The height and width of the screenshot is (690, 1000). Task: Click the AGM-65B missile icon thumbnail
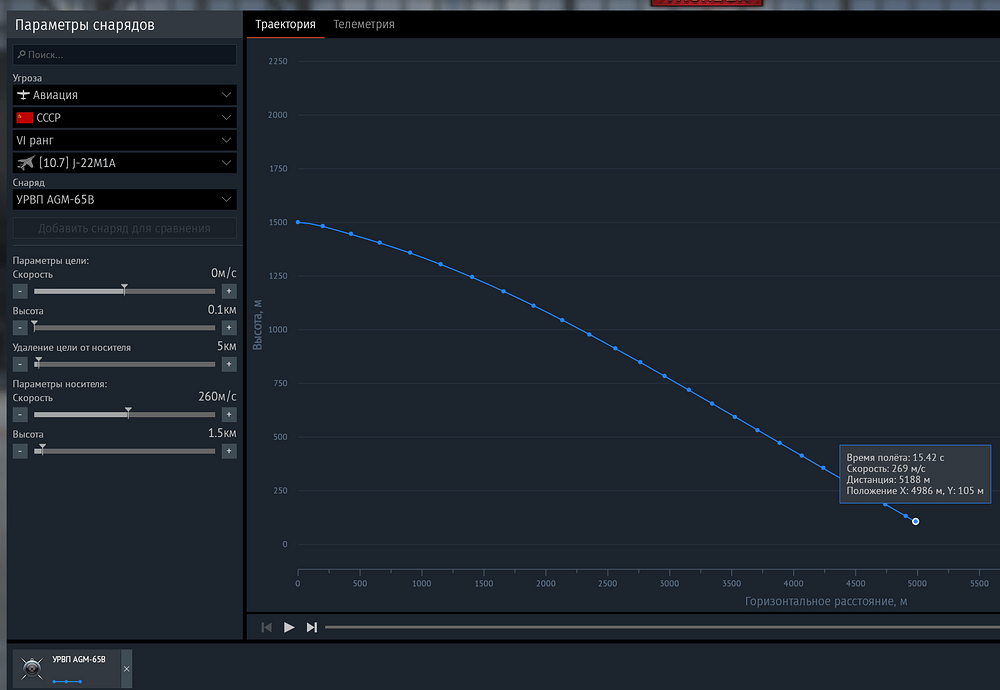coord(32,668)
